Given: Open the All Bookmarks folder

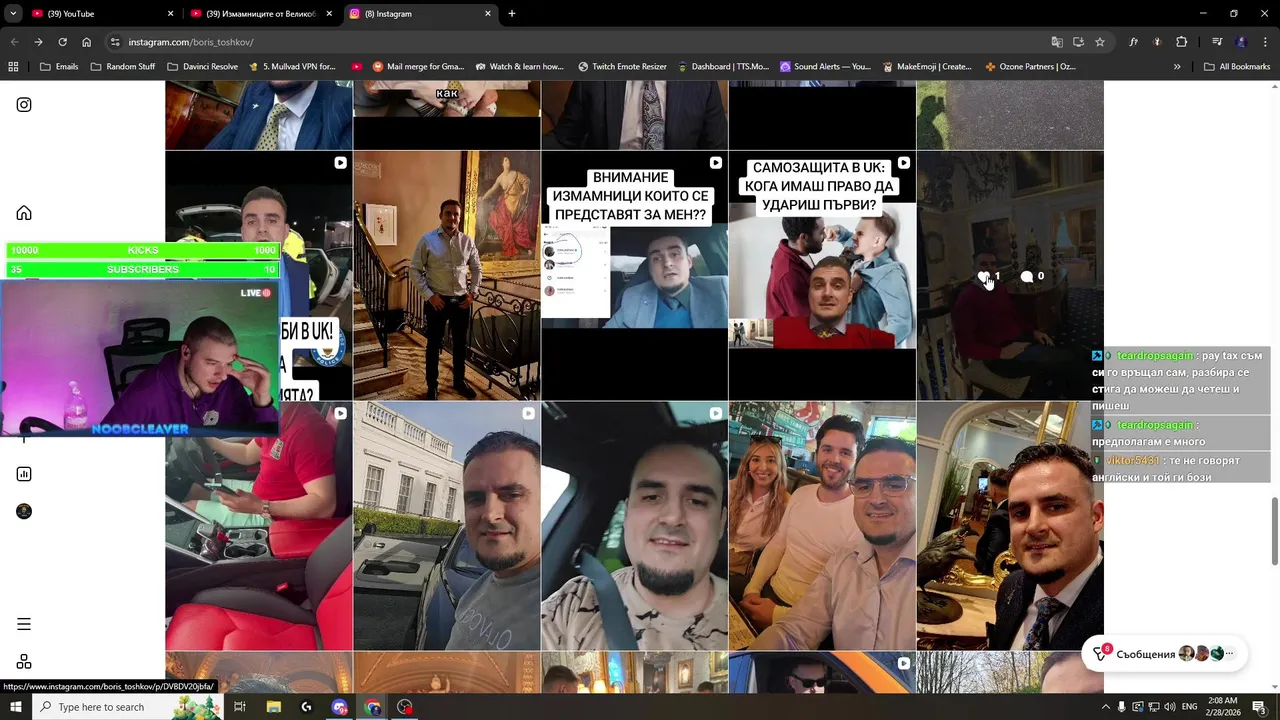Looking at the screenshot, I should pos(1237,67).
